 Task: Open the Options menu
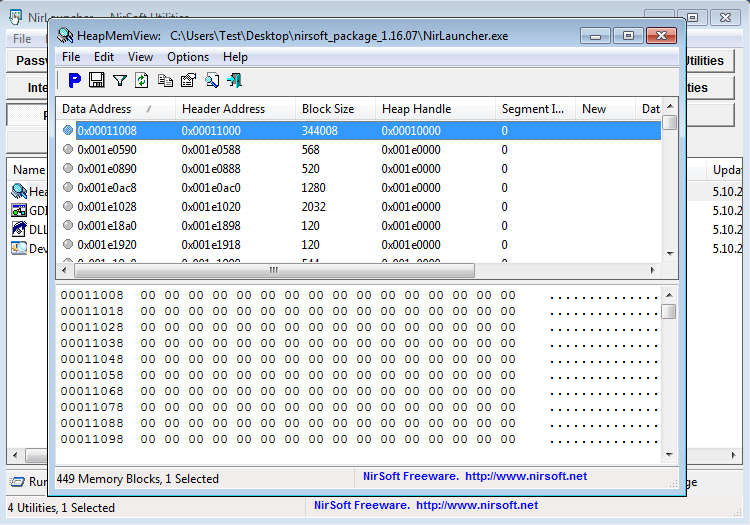coord(188,57)
